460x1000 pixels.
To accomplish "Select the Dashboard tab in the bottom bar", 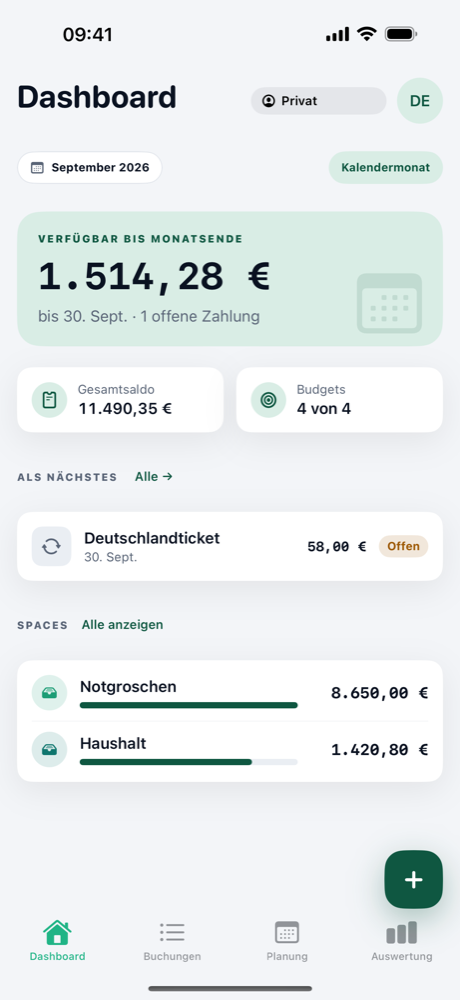I will pos(57,941).
